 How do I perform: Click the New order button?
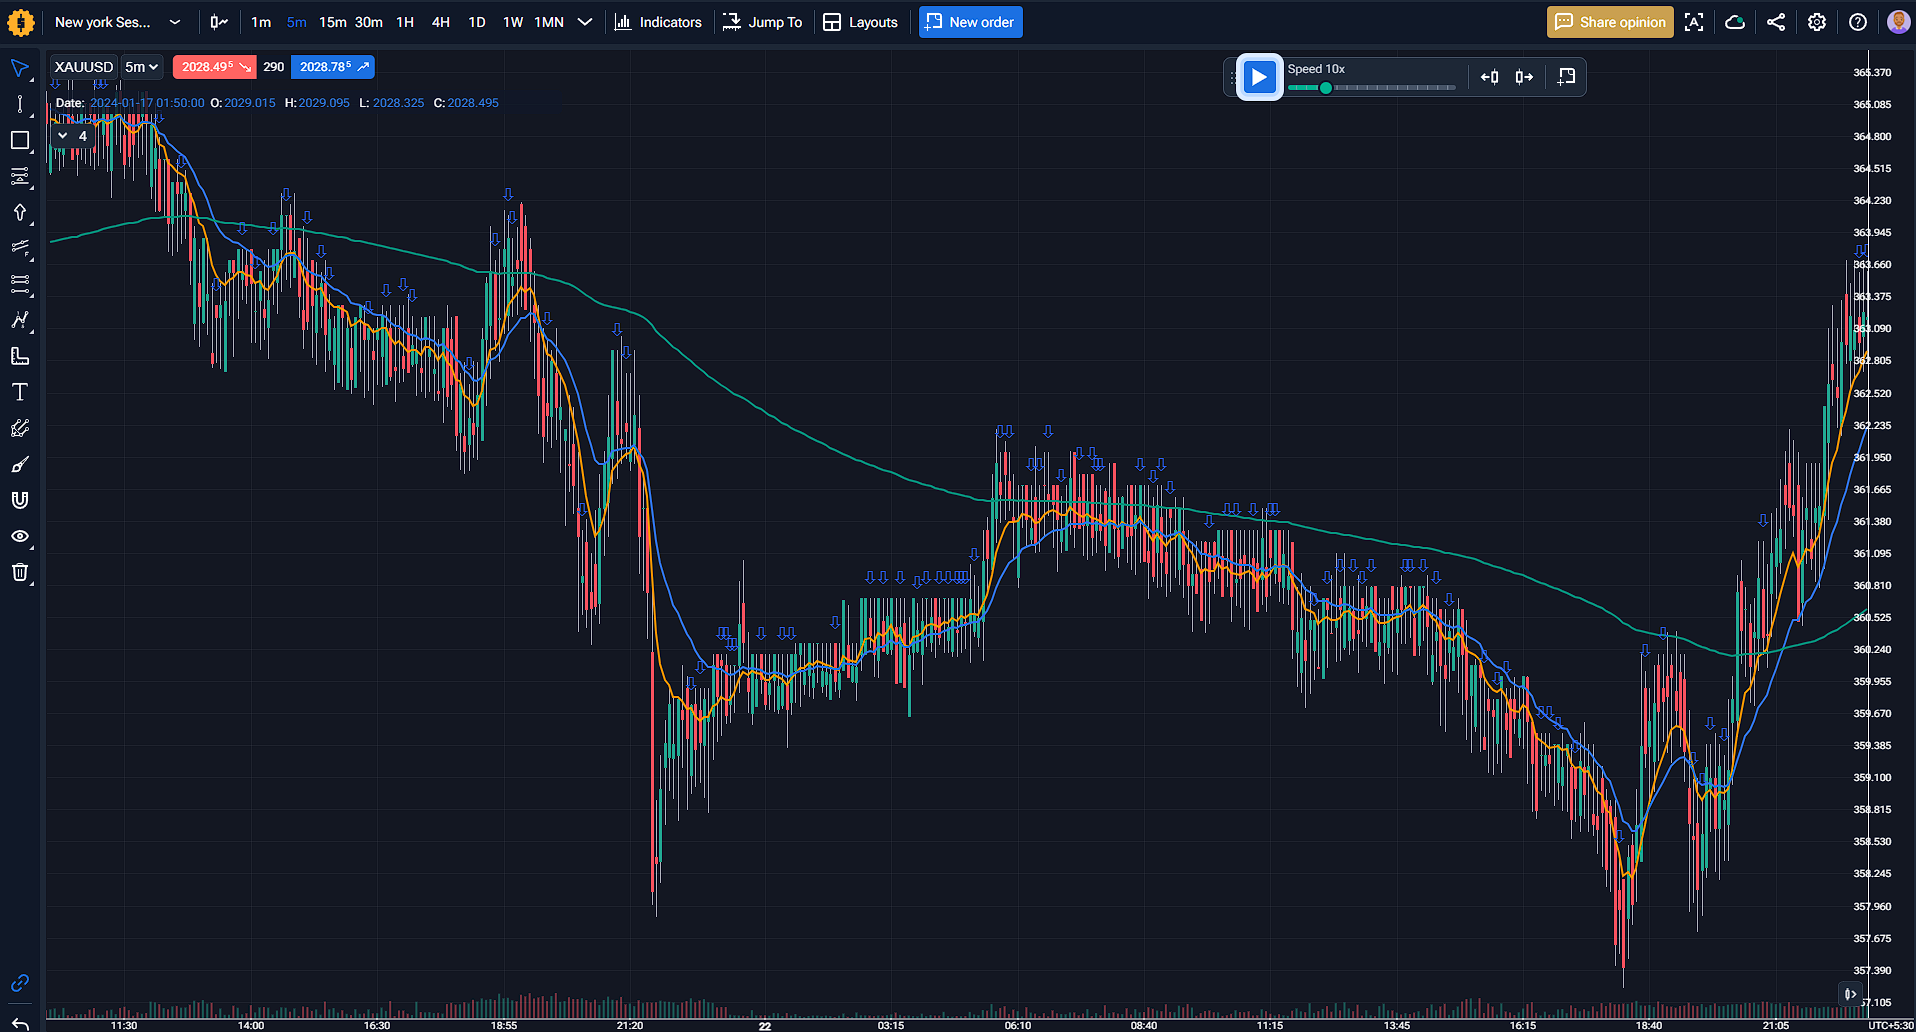point(970,22)
